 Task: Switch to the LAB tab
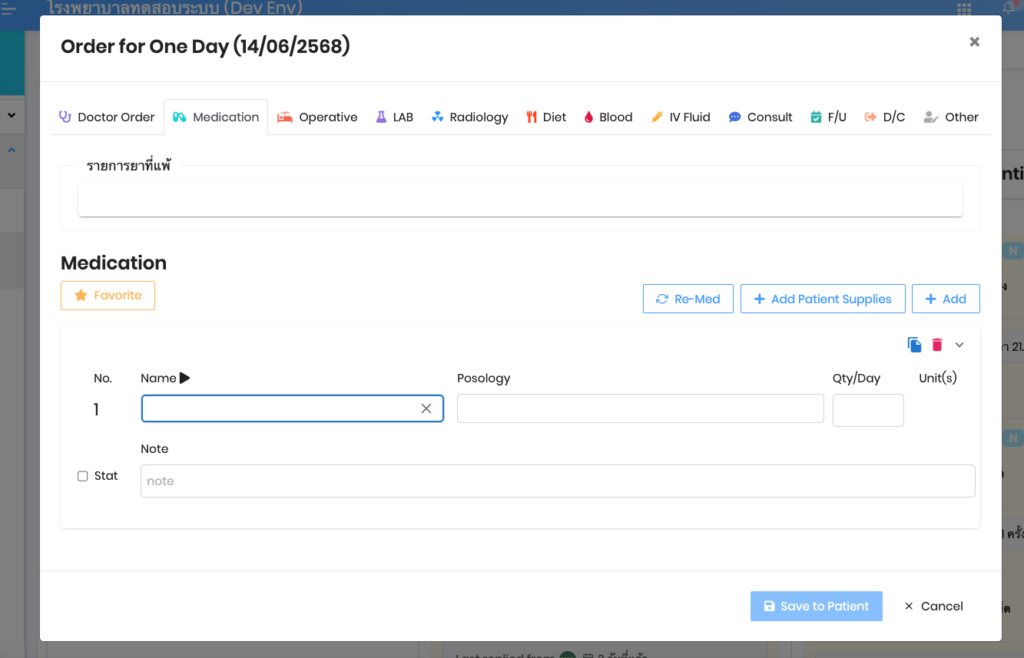point(394,117)
